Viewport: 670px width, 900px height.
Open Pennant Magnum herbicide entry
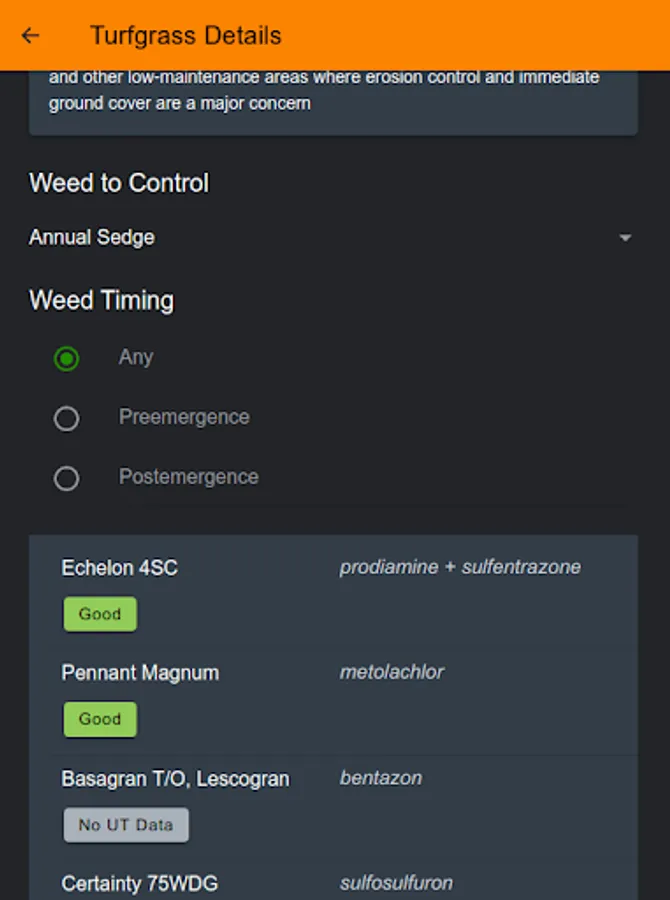coord(140,673)
